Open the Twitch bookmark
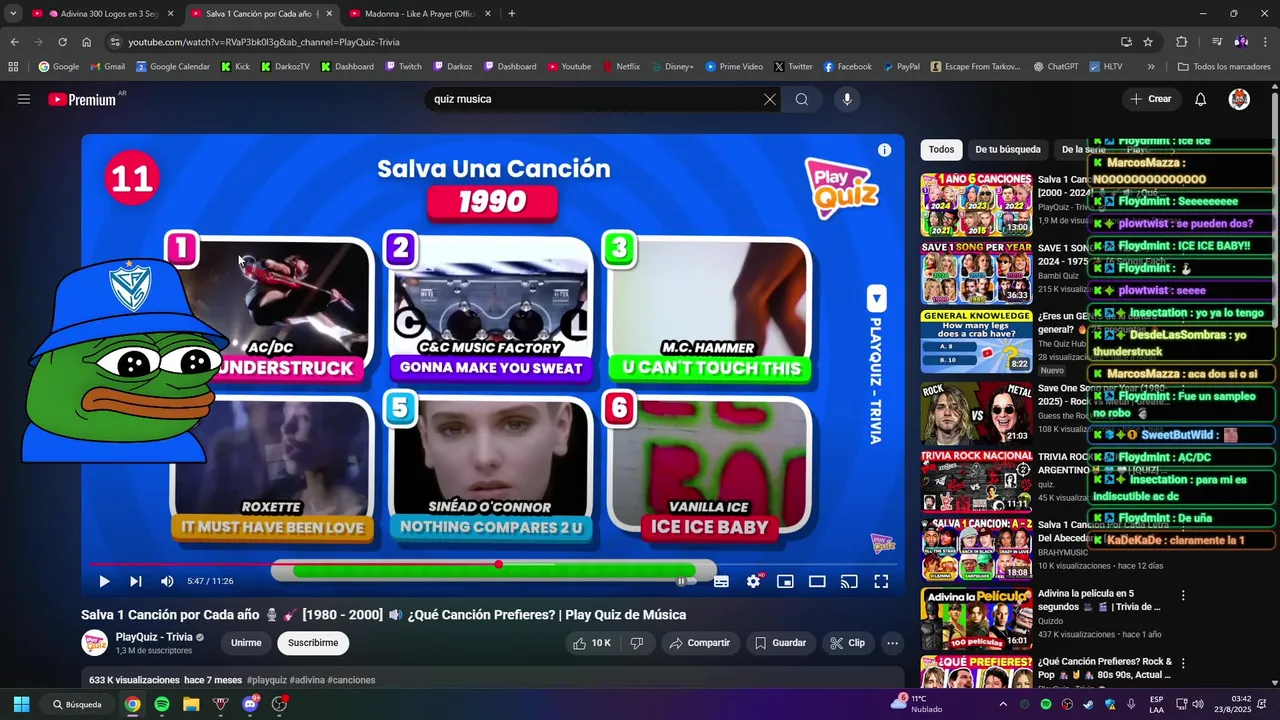Viewport: 1280px width, 720px height. pos(403,67)
